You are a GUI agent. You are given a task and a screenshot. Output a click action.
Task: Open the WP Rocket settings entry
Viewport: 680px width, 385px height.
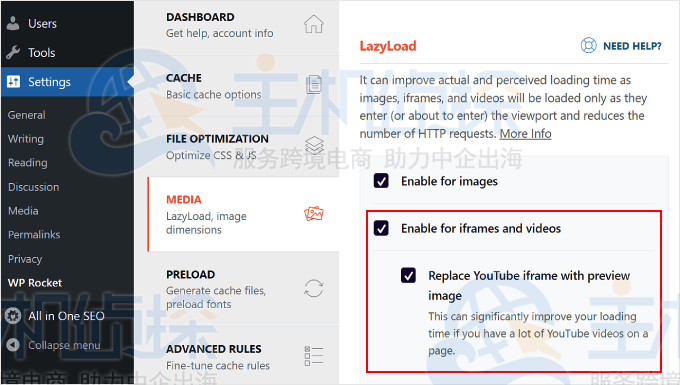click(x=35, y=283)
